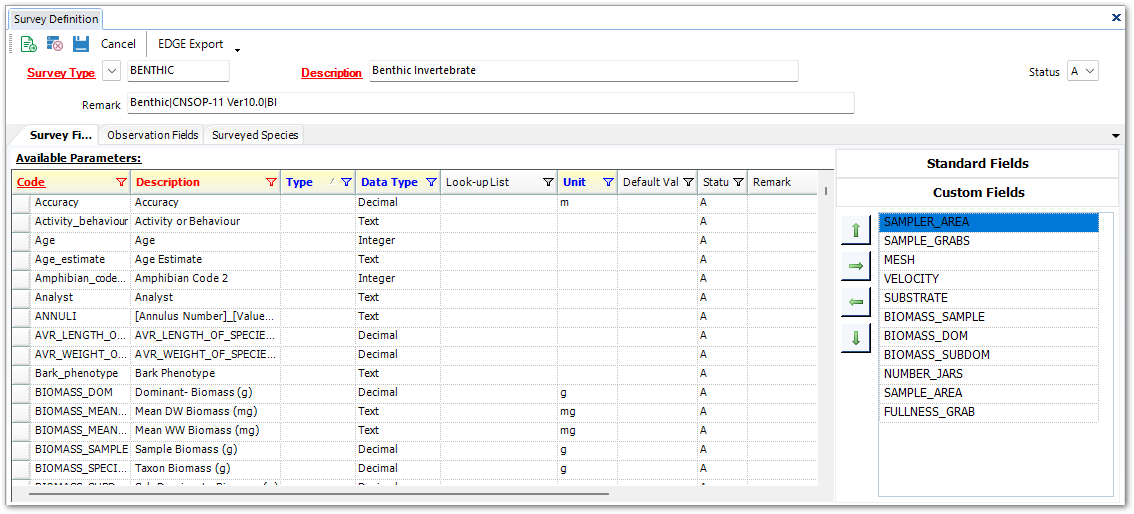The image size is (1134, 514).
Task: Click the new survey definition icon
Action: 29,44
